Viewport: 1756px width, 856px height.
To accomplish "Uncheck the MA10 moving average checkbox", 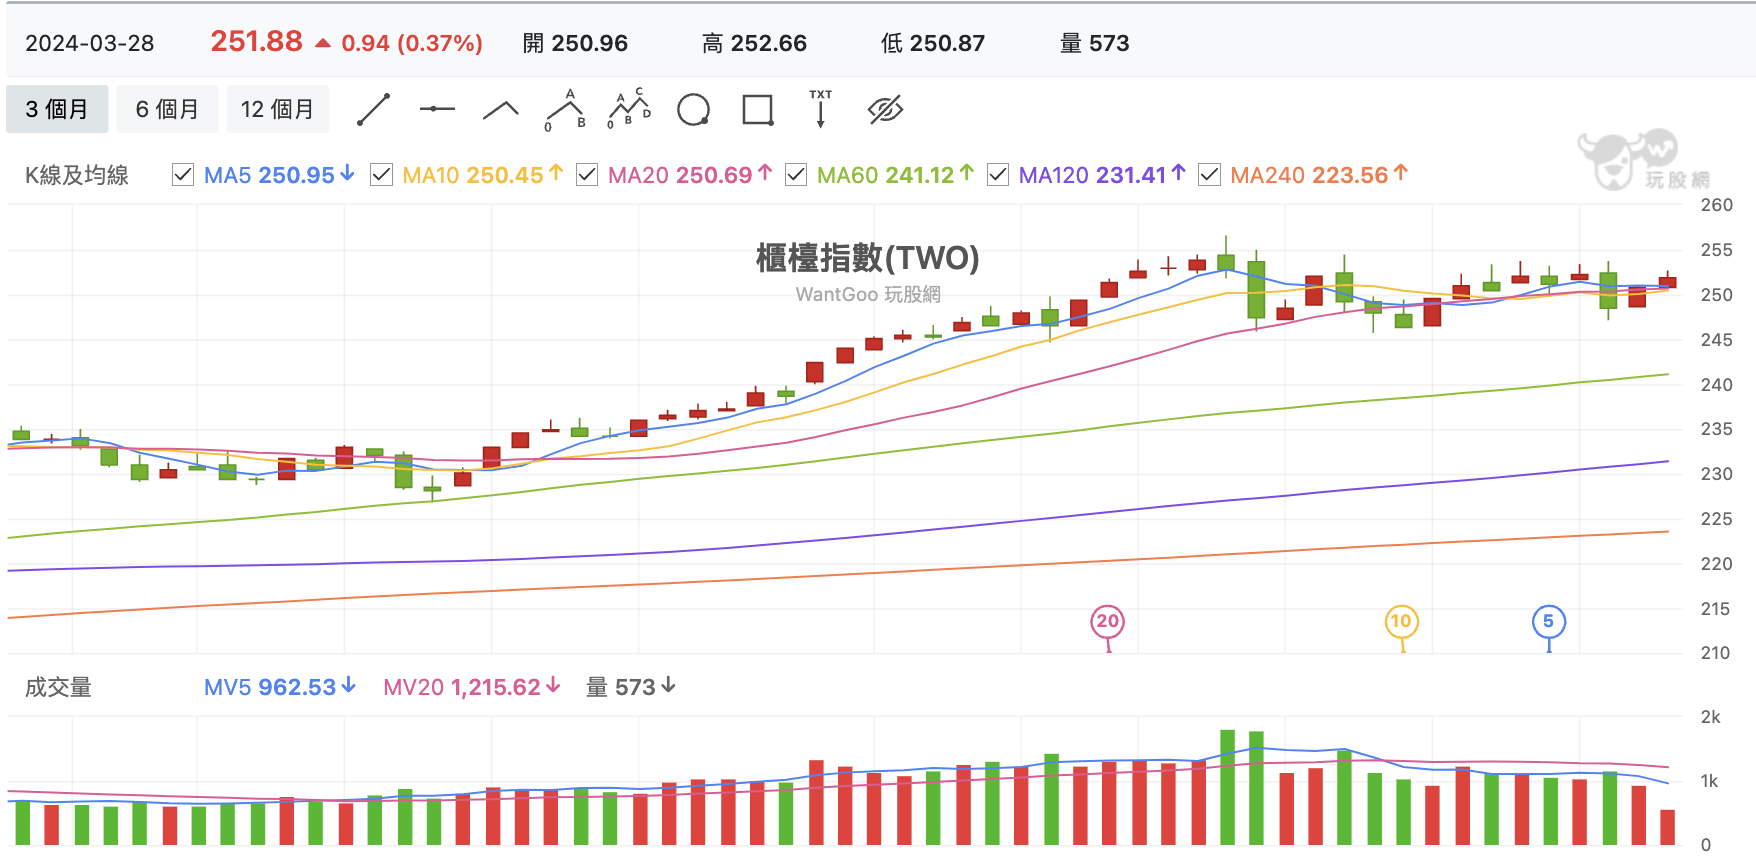I will [381, 175].
